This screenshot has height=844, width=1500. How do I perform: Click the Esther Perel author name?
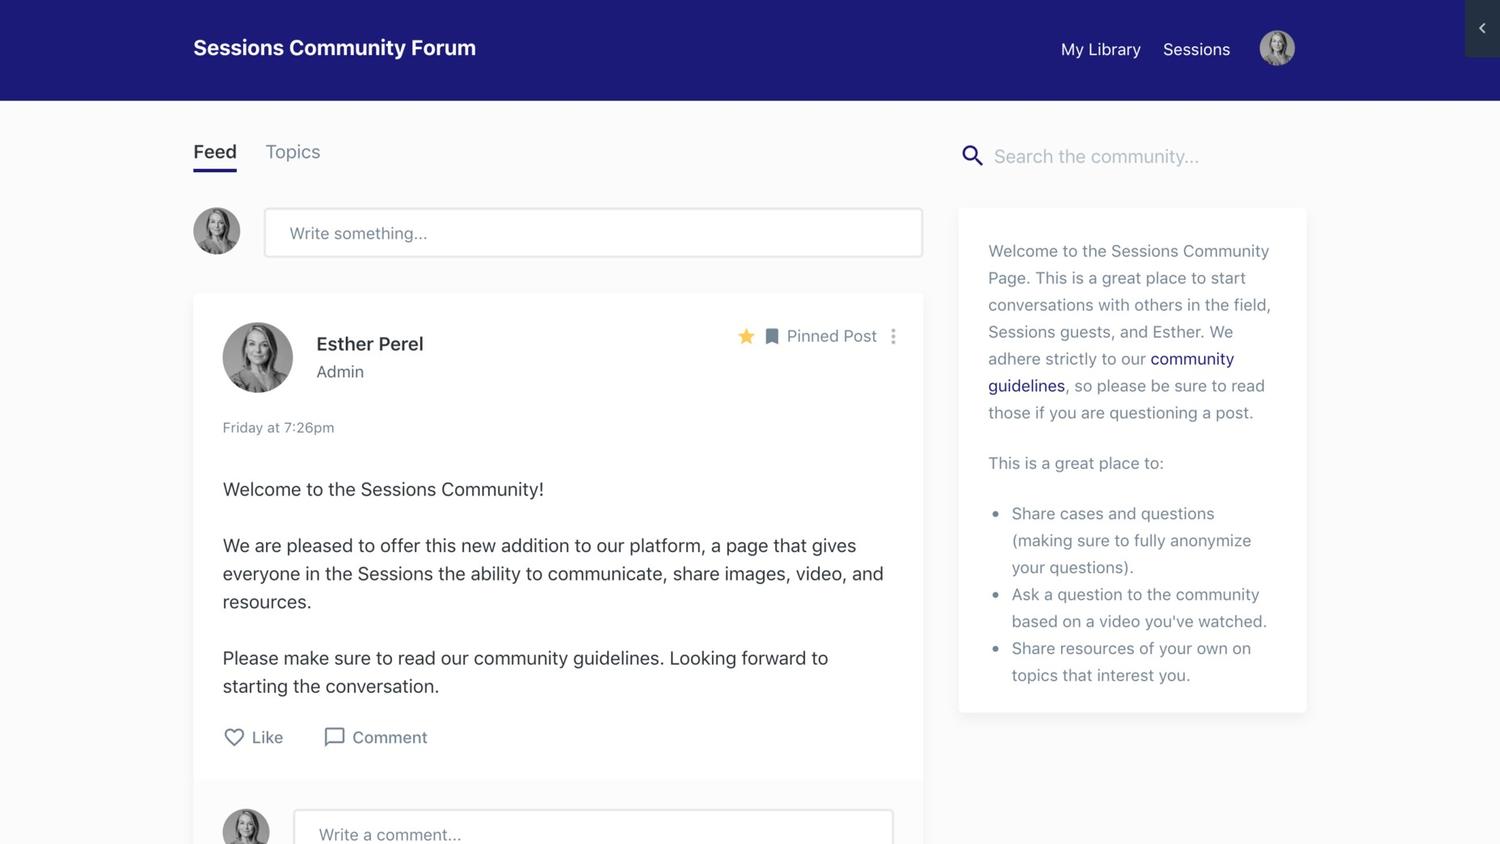[370, 344]
